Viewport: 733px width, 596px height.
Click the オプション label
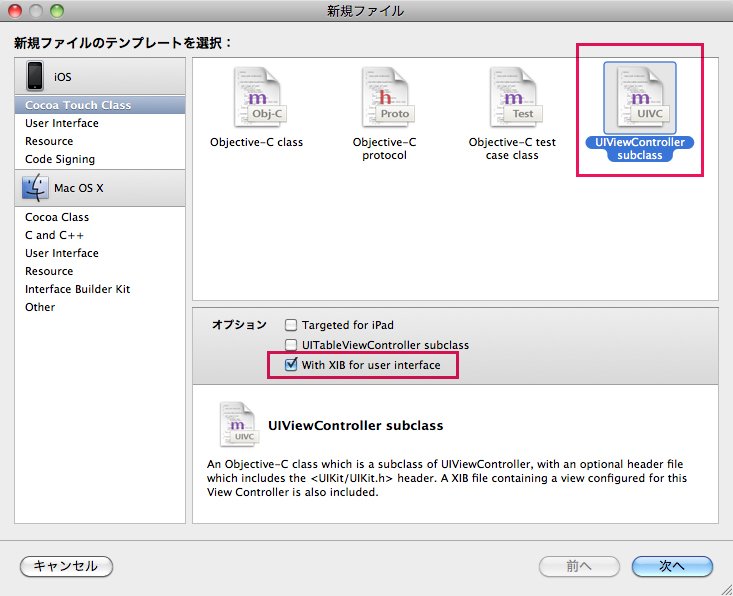pos(239,324)
